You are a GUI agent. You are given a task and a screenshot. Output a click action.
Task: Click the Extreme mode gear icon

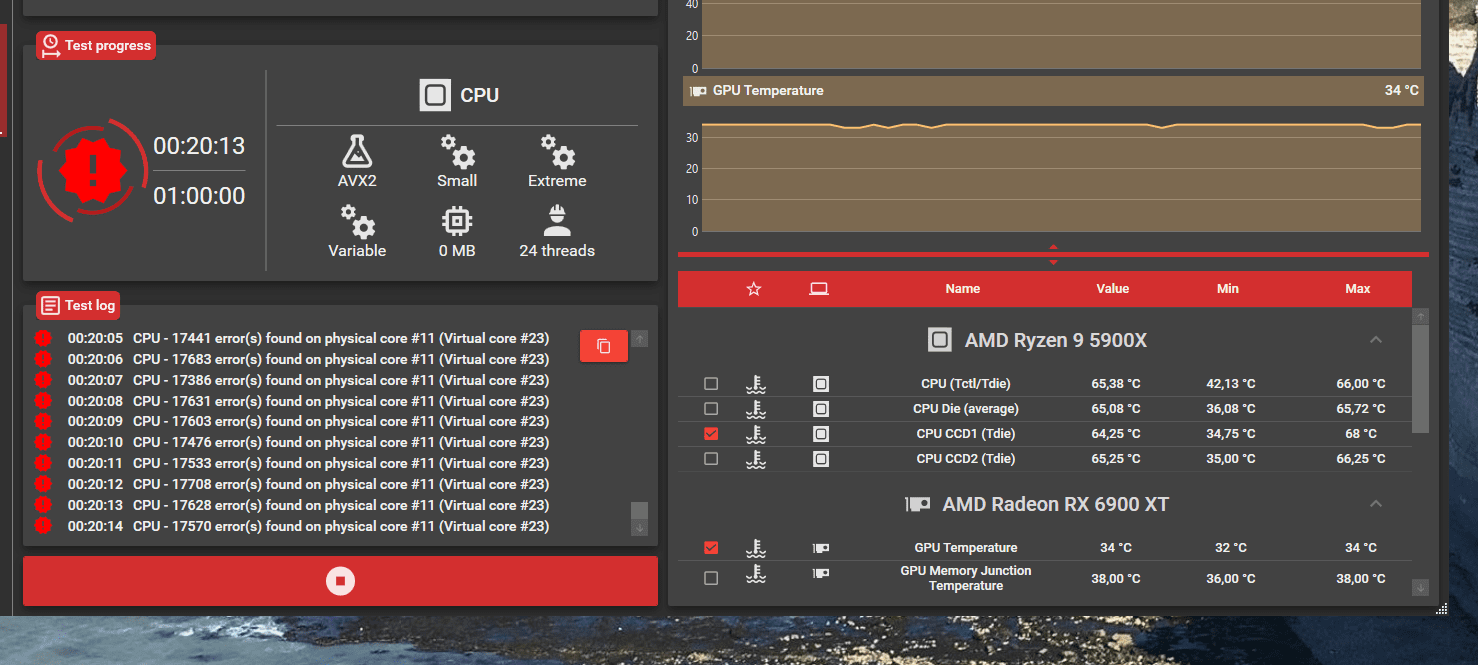click(x=557, y=152)
